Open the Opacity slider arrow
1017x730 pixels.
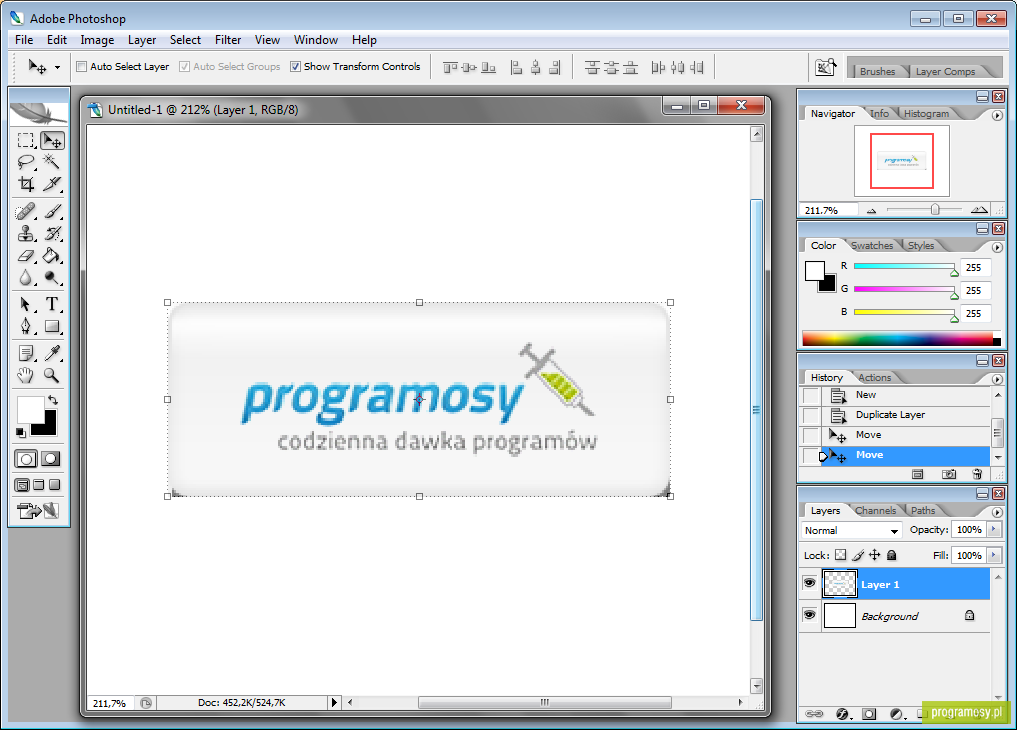pyautogui.click(x=994, y=530)
